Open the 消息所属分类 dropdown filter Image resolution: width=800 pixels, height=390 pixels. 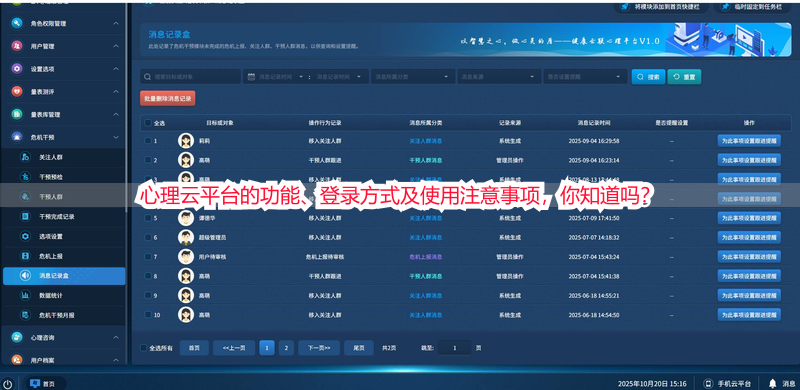pos(413,77)
